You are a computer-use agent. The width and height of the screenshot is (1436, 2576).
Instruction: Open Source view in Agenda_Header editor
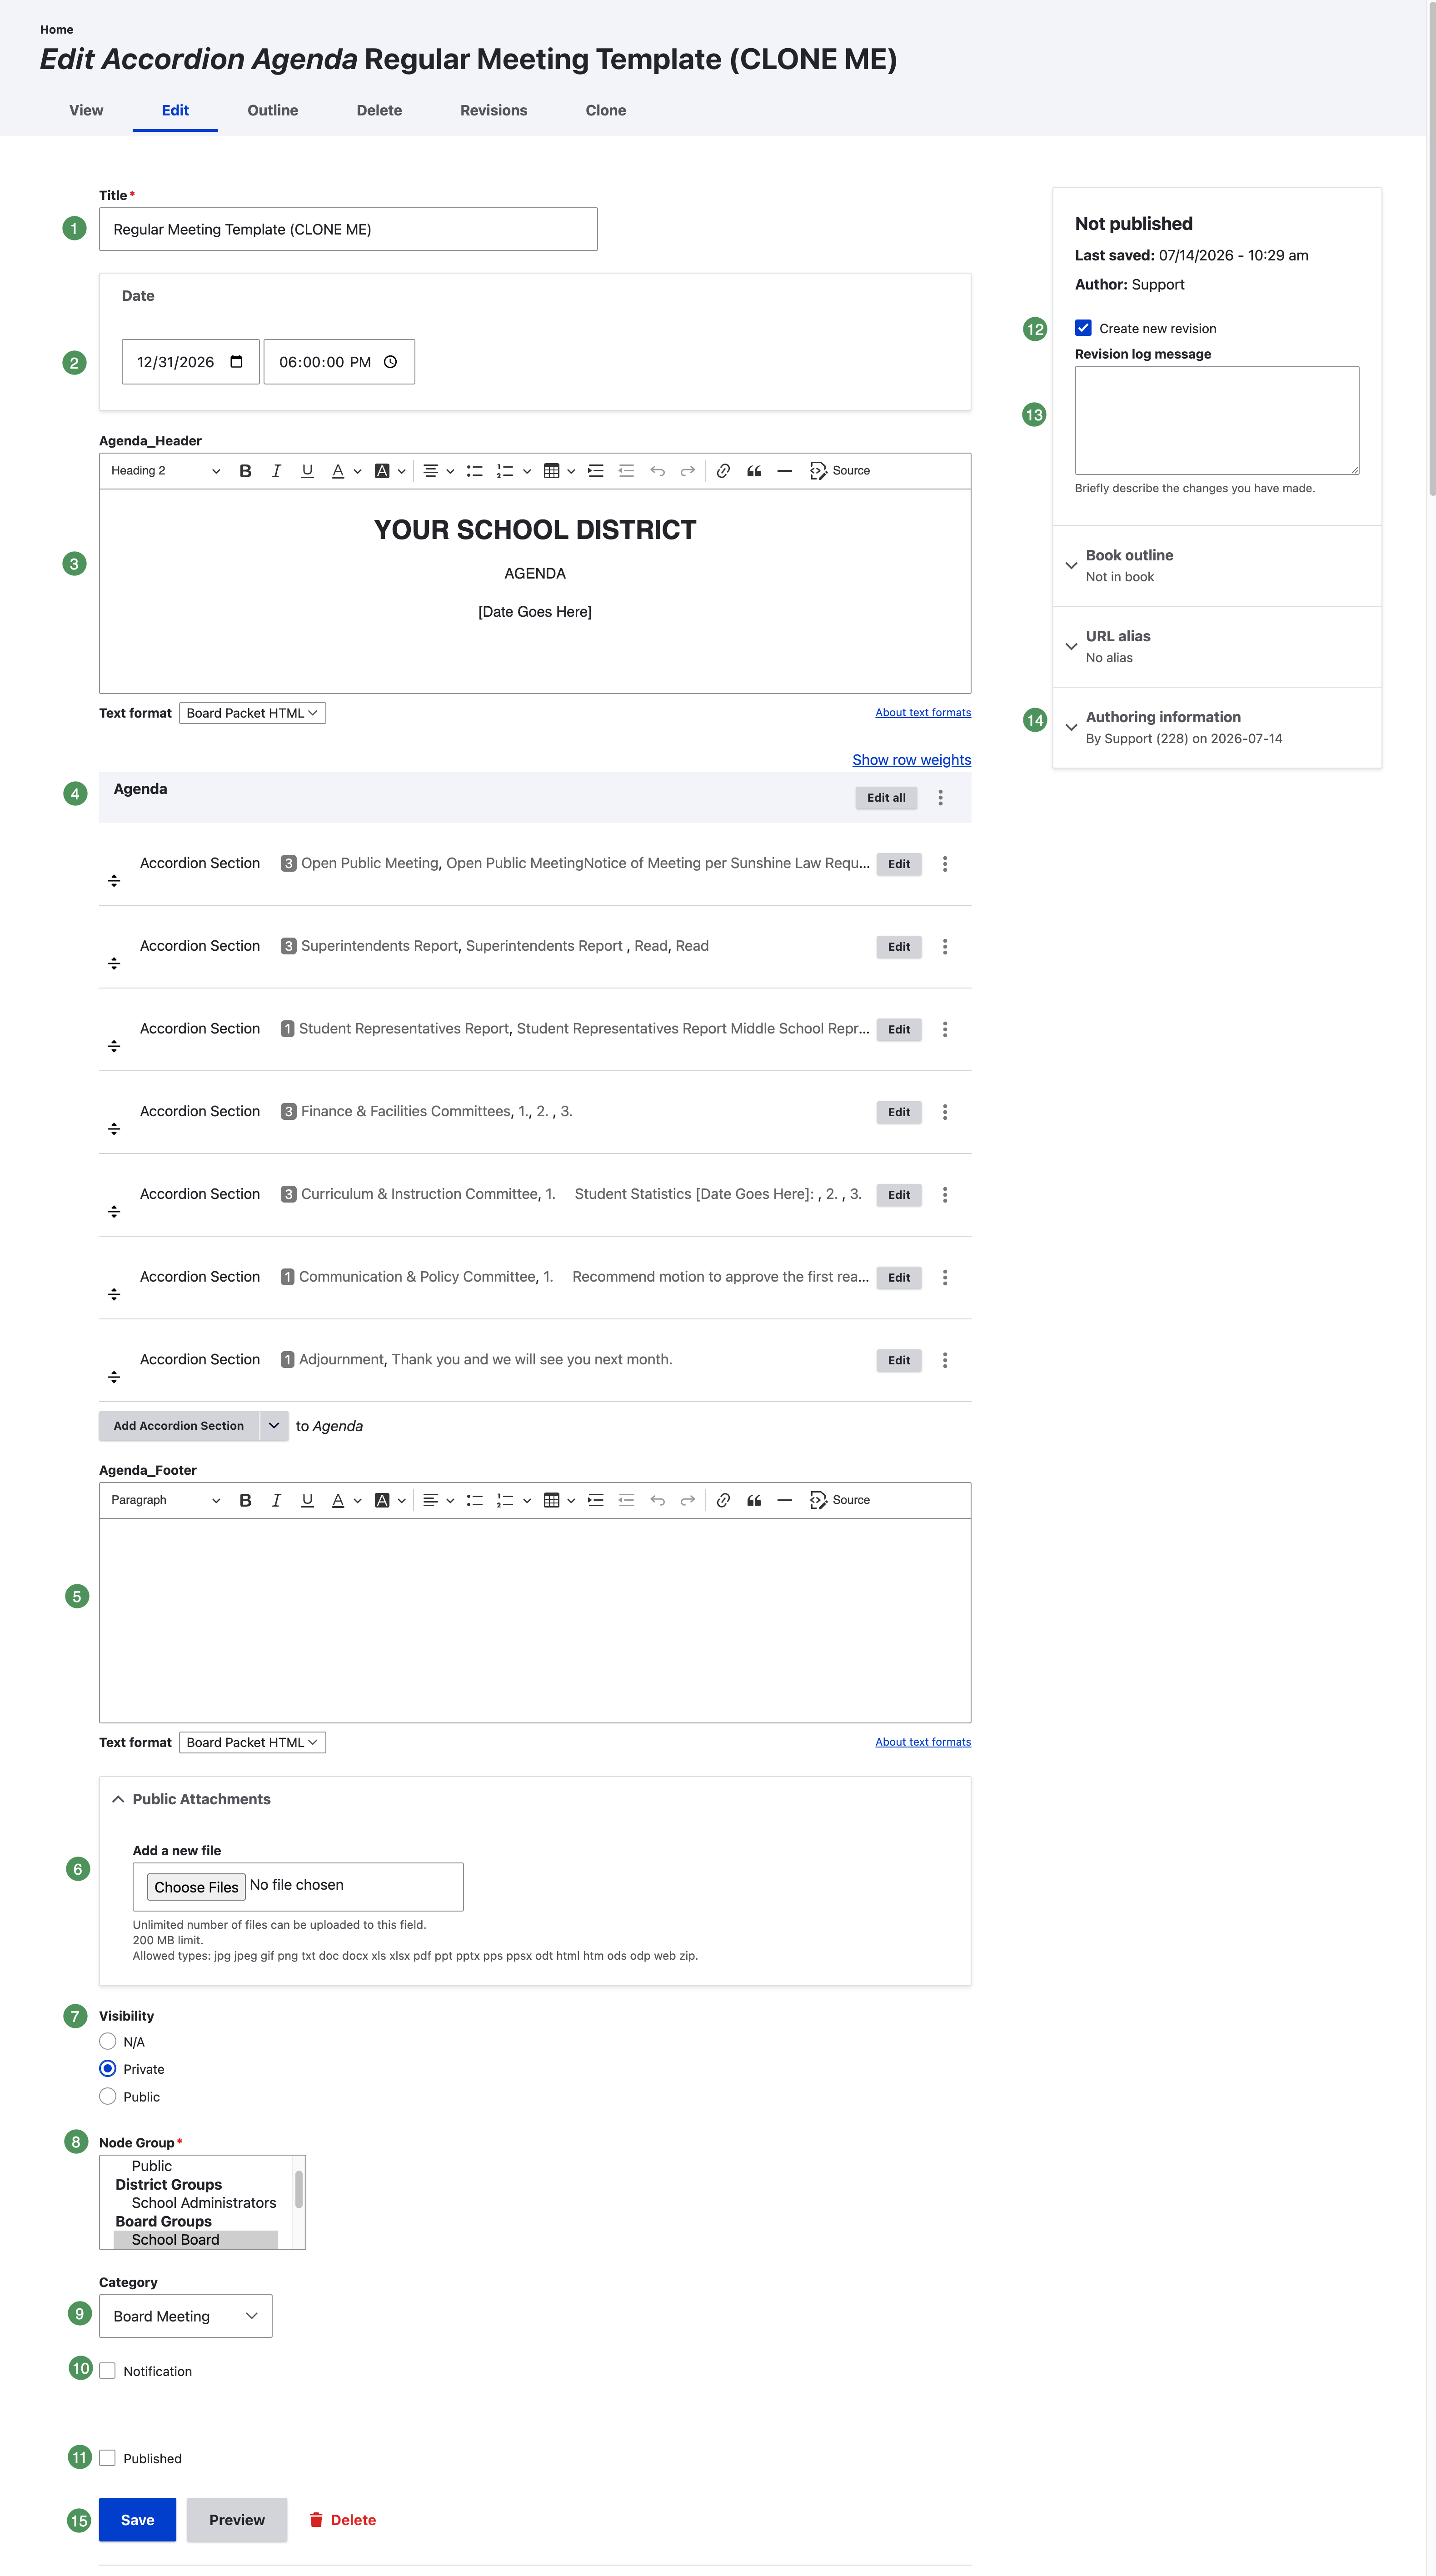[840, 471]
